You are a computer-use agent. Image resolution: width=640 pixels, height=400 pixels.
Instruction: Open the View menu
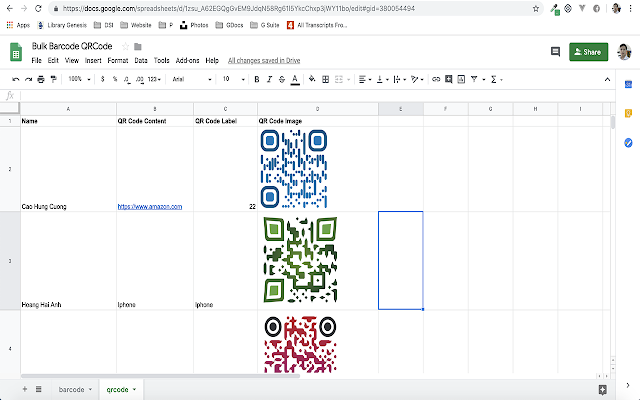coord(72,60)
